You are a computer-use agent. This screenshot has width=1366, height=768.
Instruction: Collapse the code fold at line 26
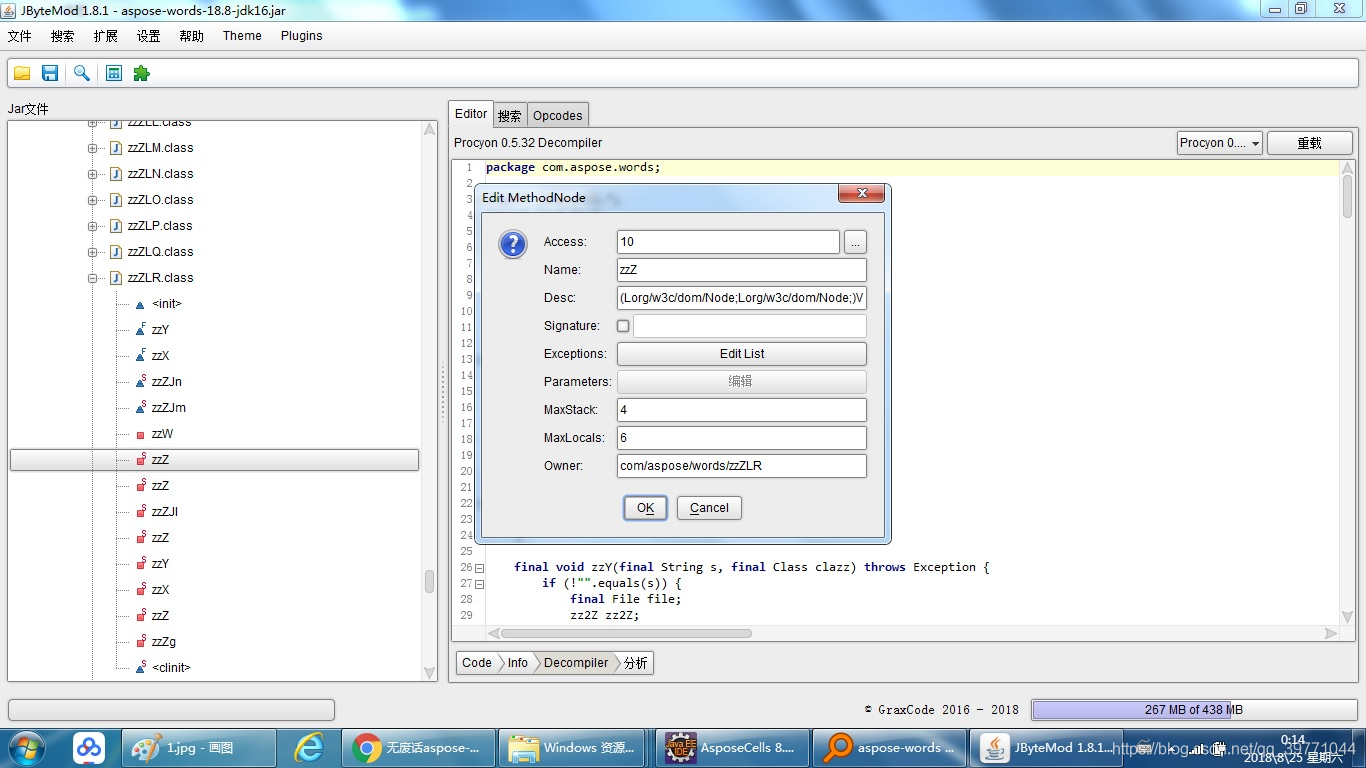(479, 568)
